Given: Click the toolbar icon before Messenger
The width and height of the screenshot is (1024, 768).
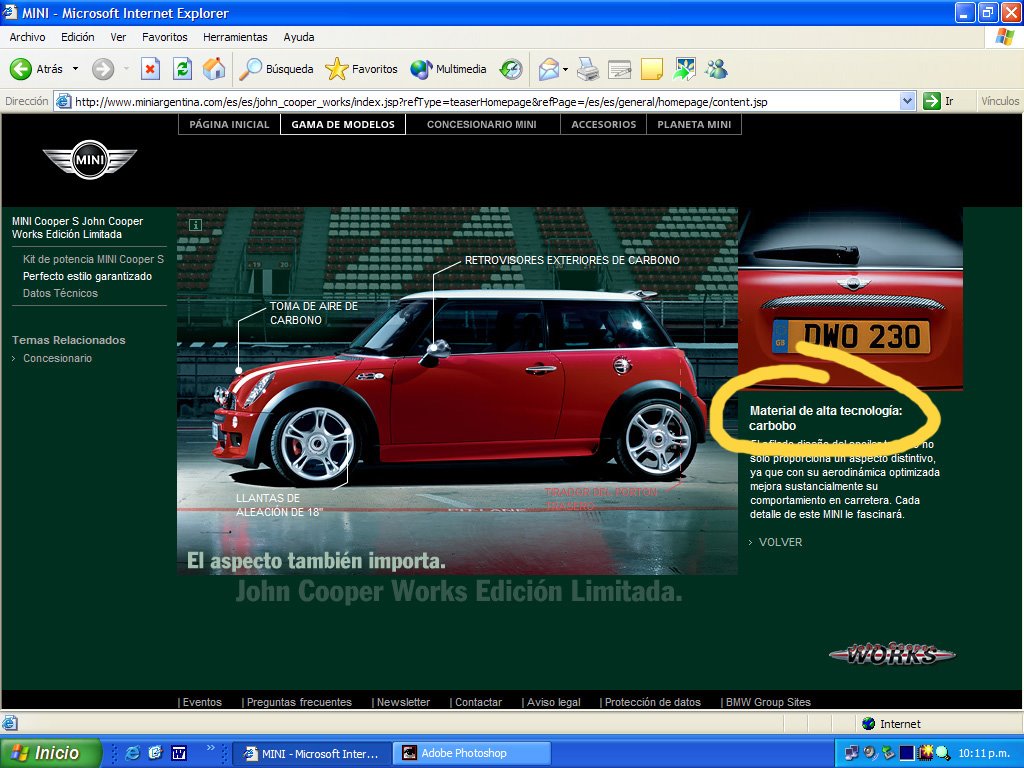Looking at the screenshot, I should pos(684,69).
